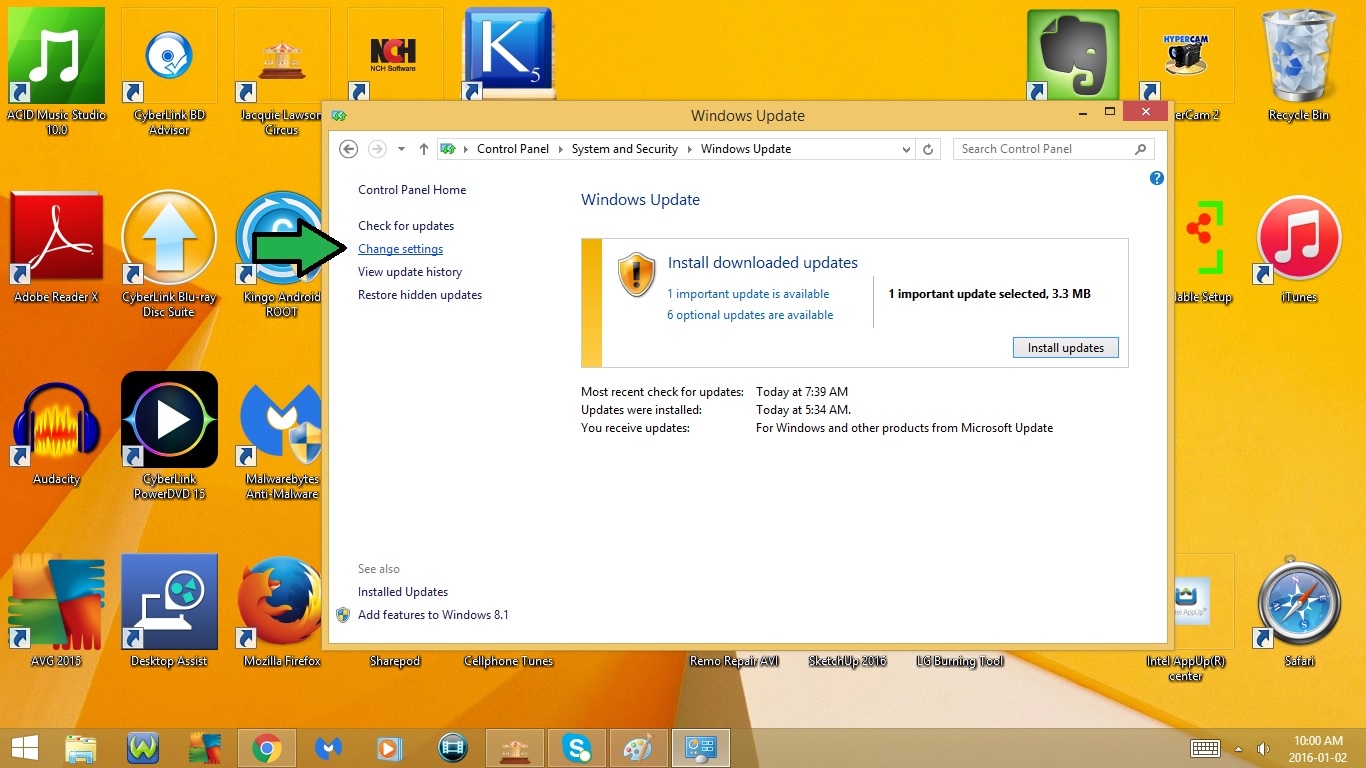The image size is (1366, 768).
Task: Go to Control Panel Home
Action: coord(412,190)
